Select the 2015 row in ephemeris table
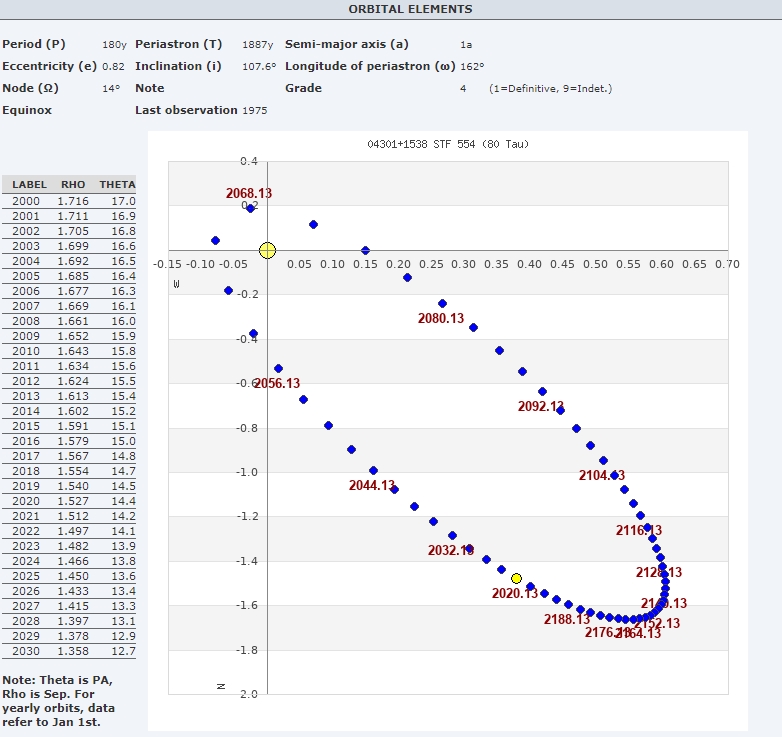 tap(69, 426)
